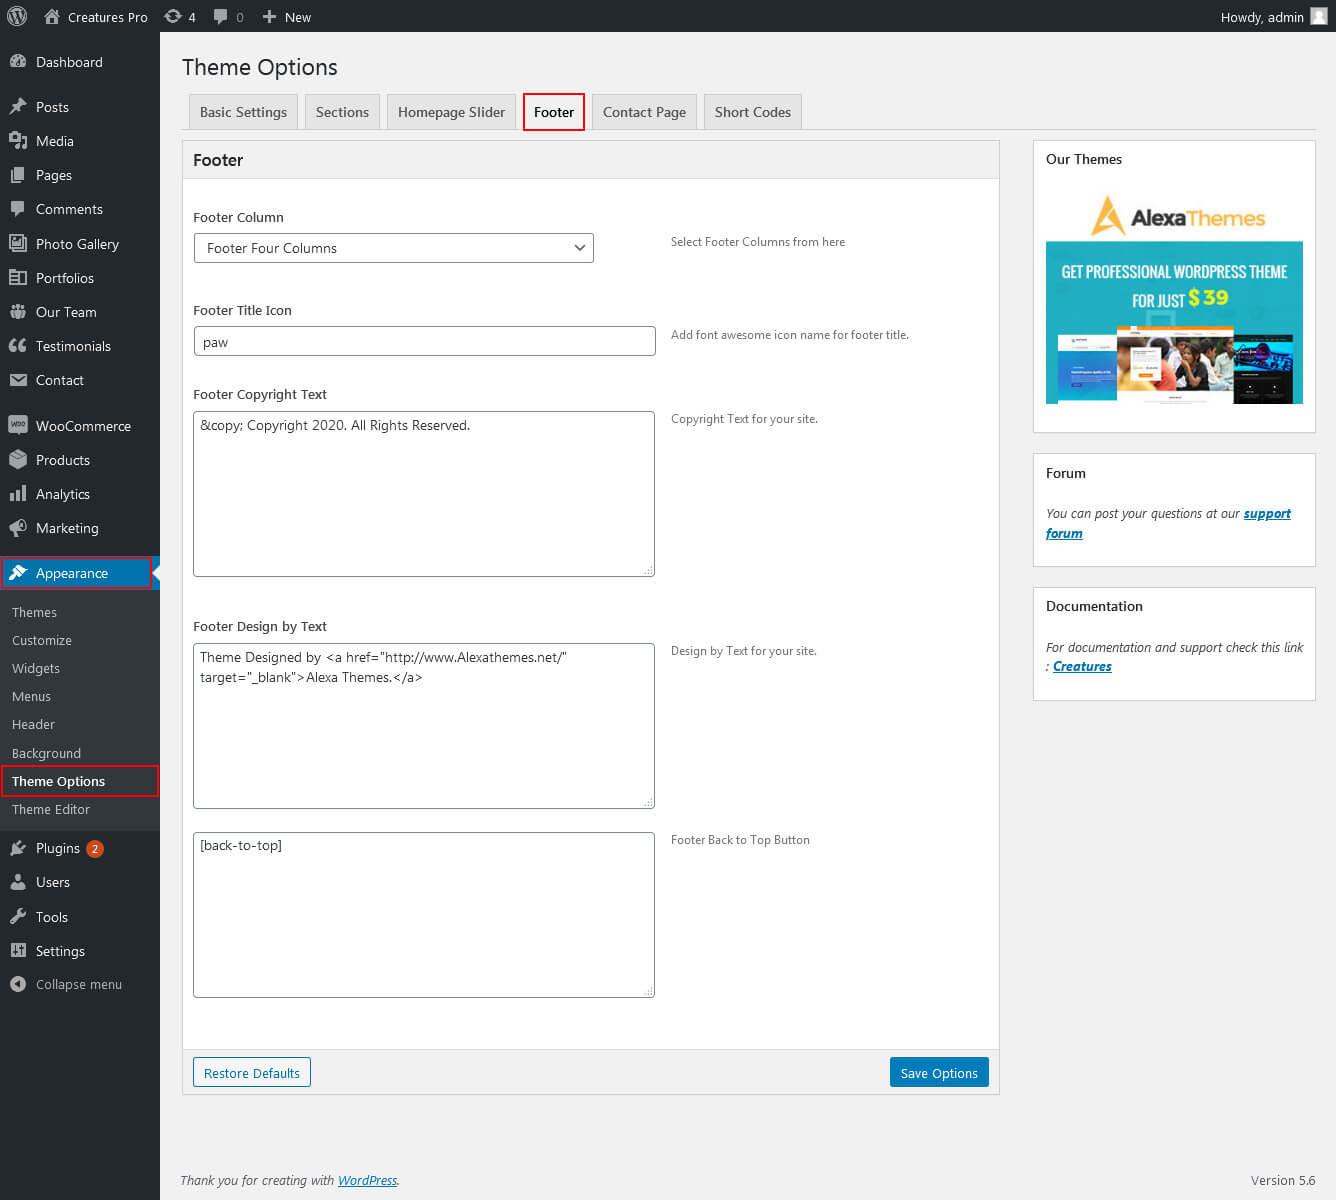
Task: Click the WordPress link in footer
Action: coord(367,1181)
